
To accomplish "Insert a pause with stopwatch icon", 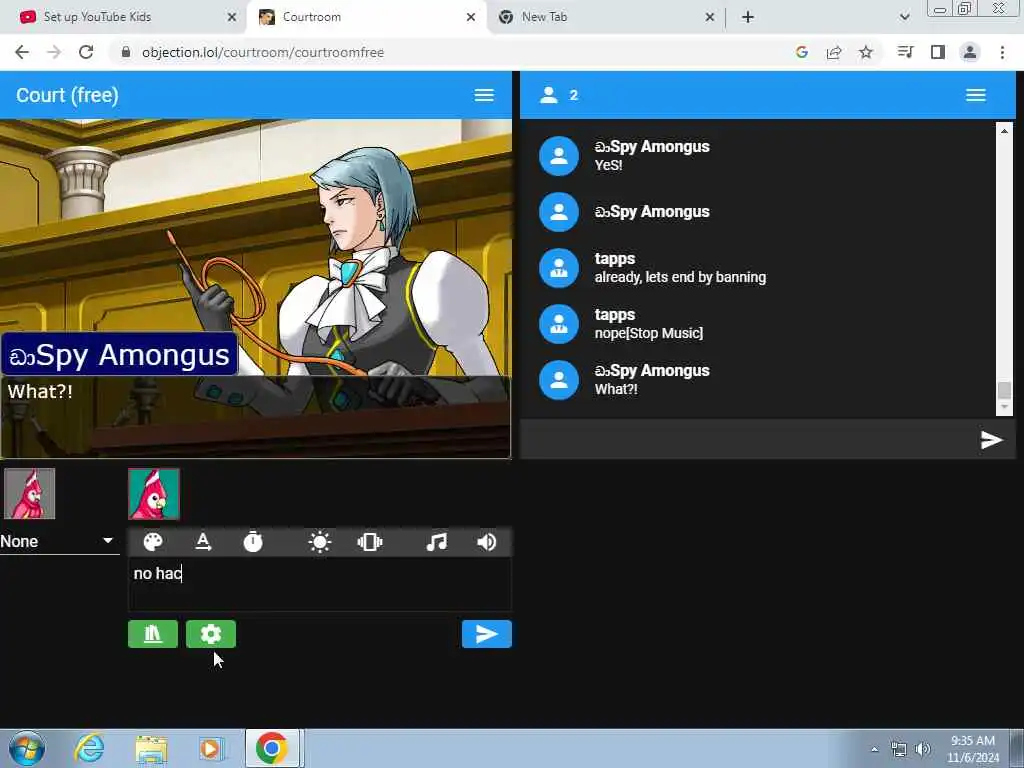I will point(253,542).
